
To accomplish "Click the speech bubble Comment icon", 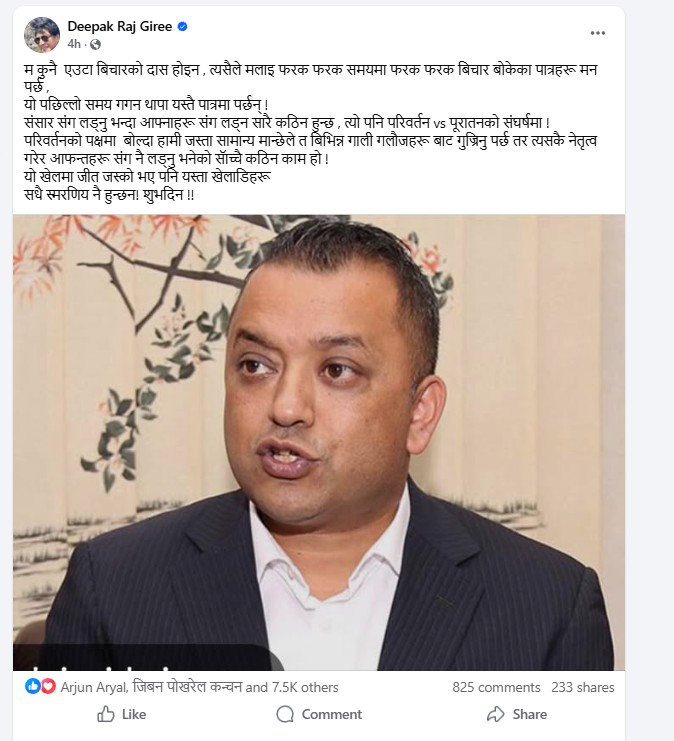I will tap(285, 714).
